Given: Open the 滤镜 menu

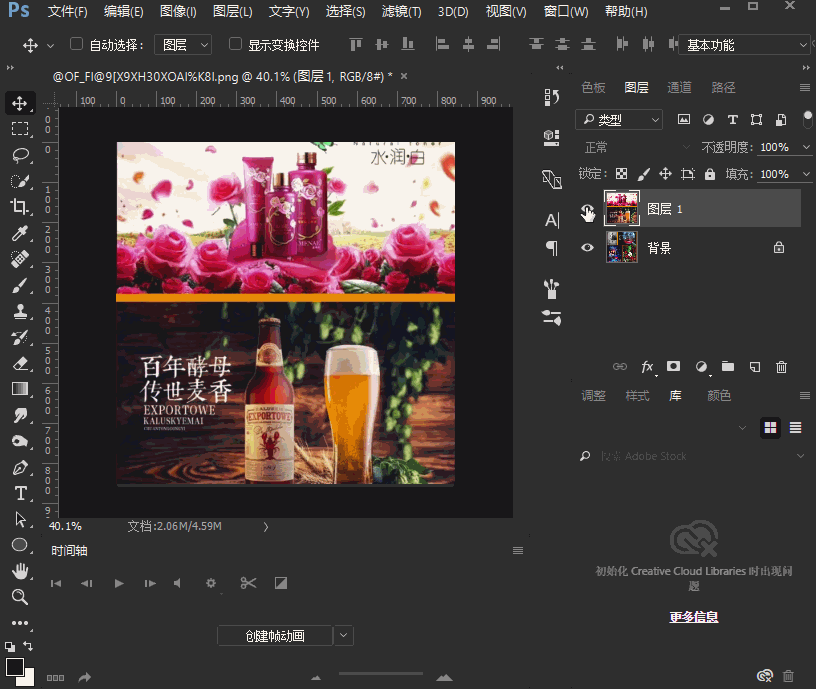Looking at the screenshot, I should click(x=400, y=11).
